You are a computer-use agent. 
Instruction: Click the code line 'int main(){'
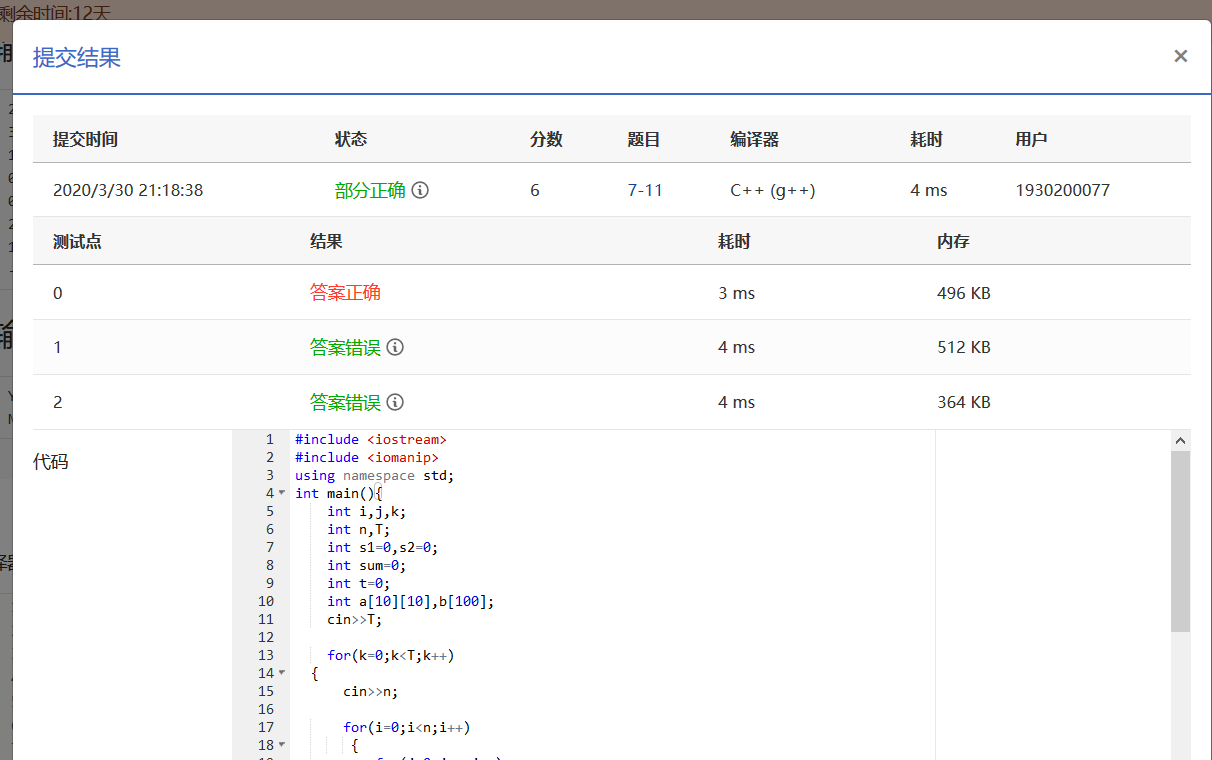pyautogui.click(x=339, y=493)
